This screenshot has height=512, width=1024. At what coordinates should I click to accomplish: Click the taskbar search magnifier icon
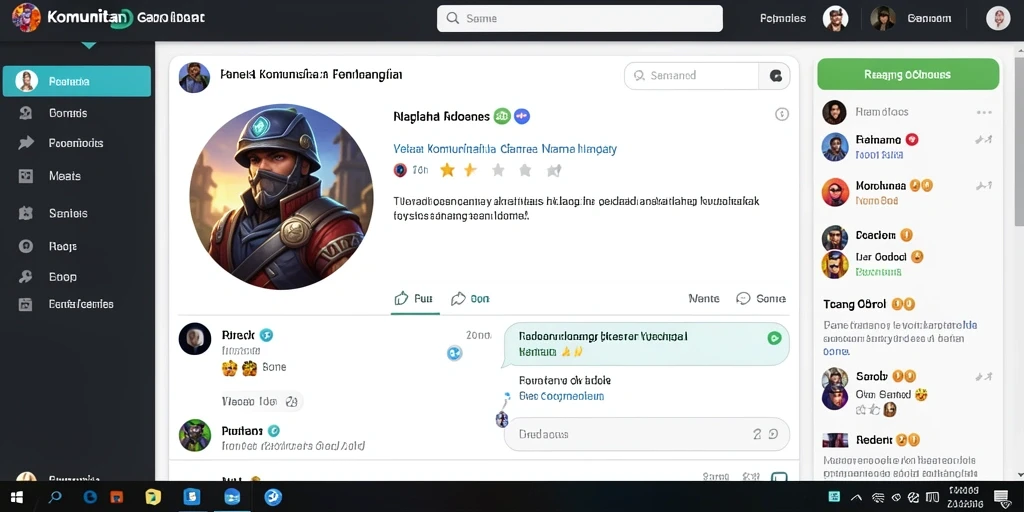(56, 497)
